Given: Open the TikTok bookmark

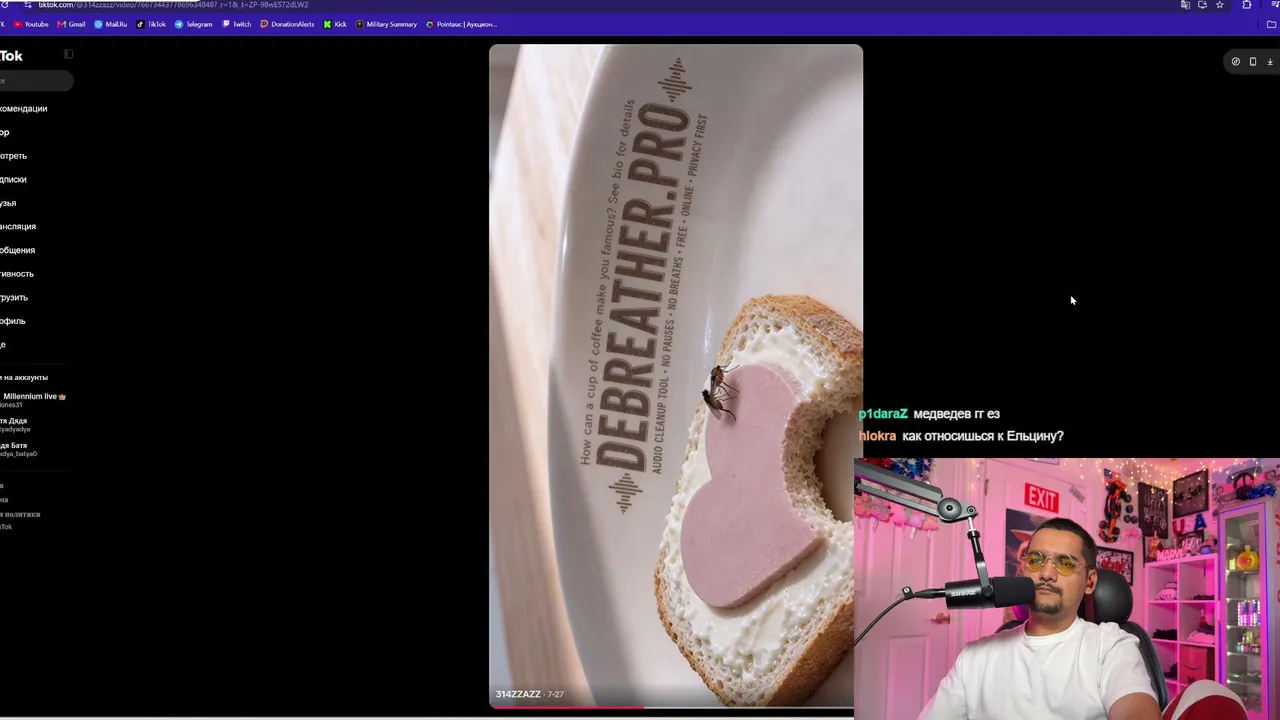Looking at the screenshot, I should (x=151, y=24).
